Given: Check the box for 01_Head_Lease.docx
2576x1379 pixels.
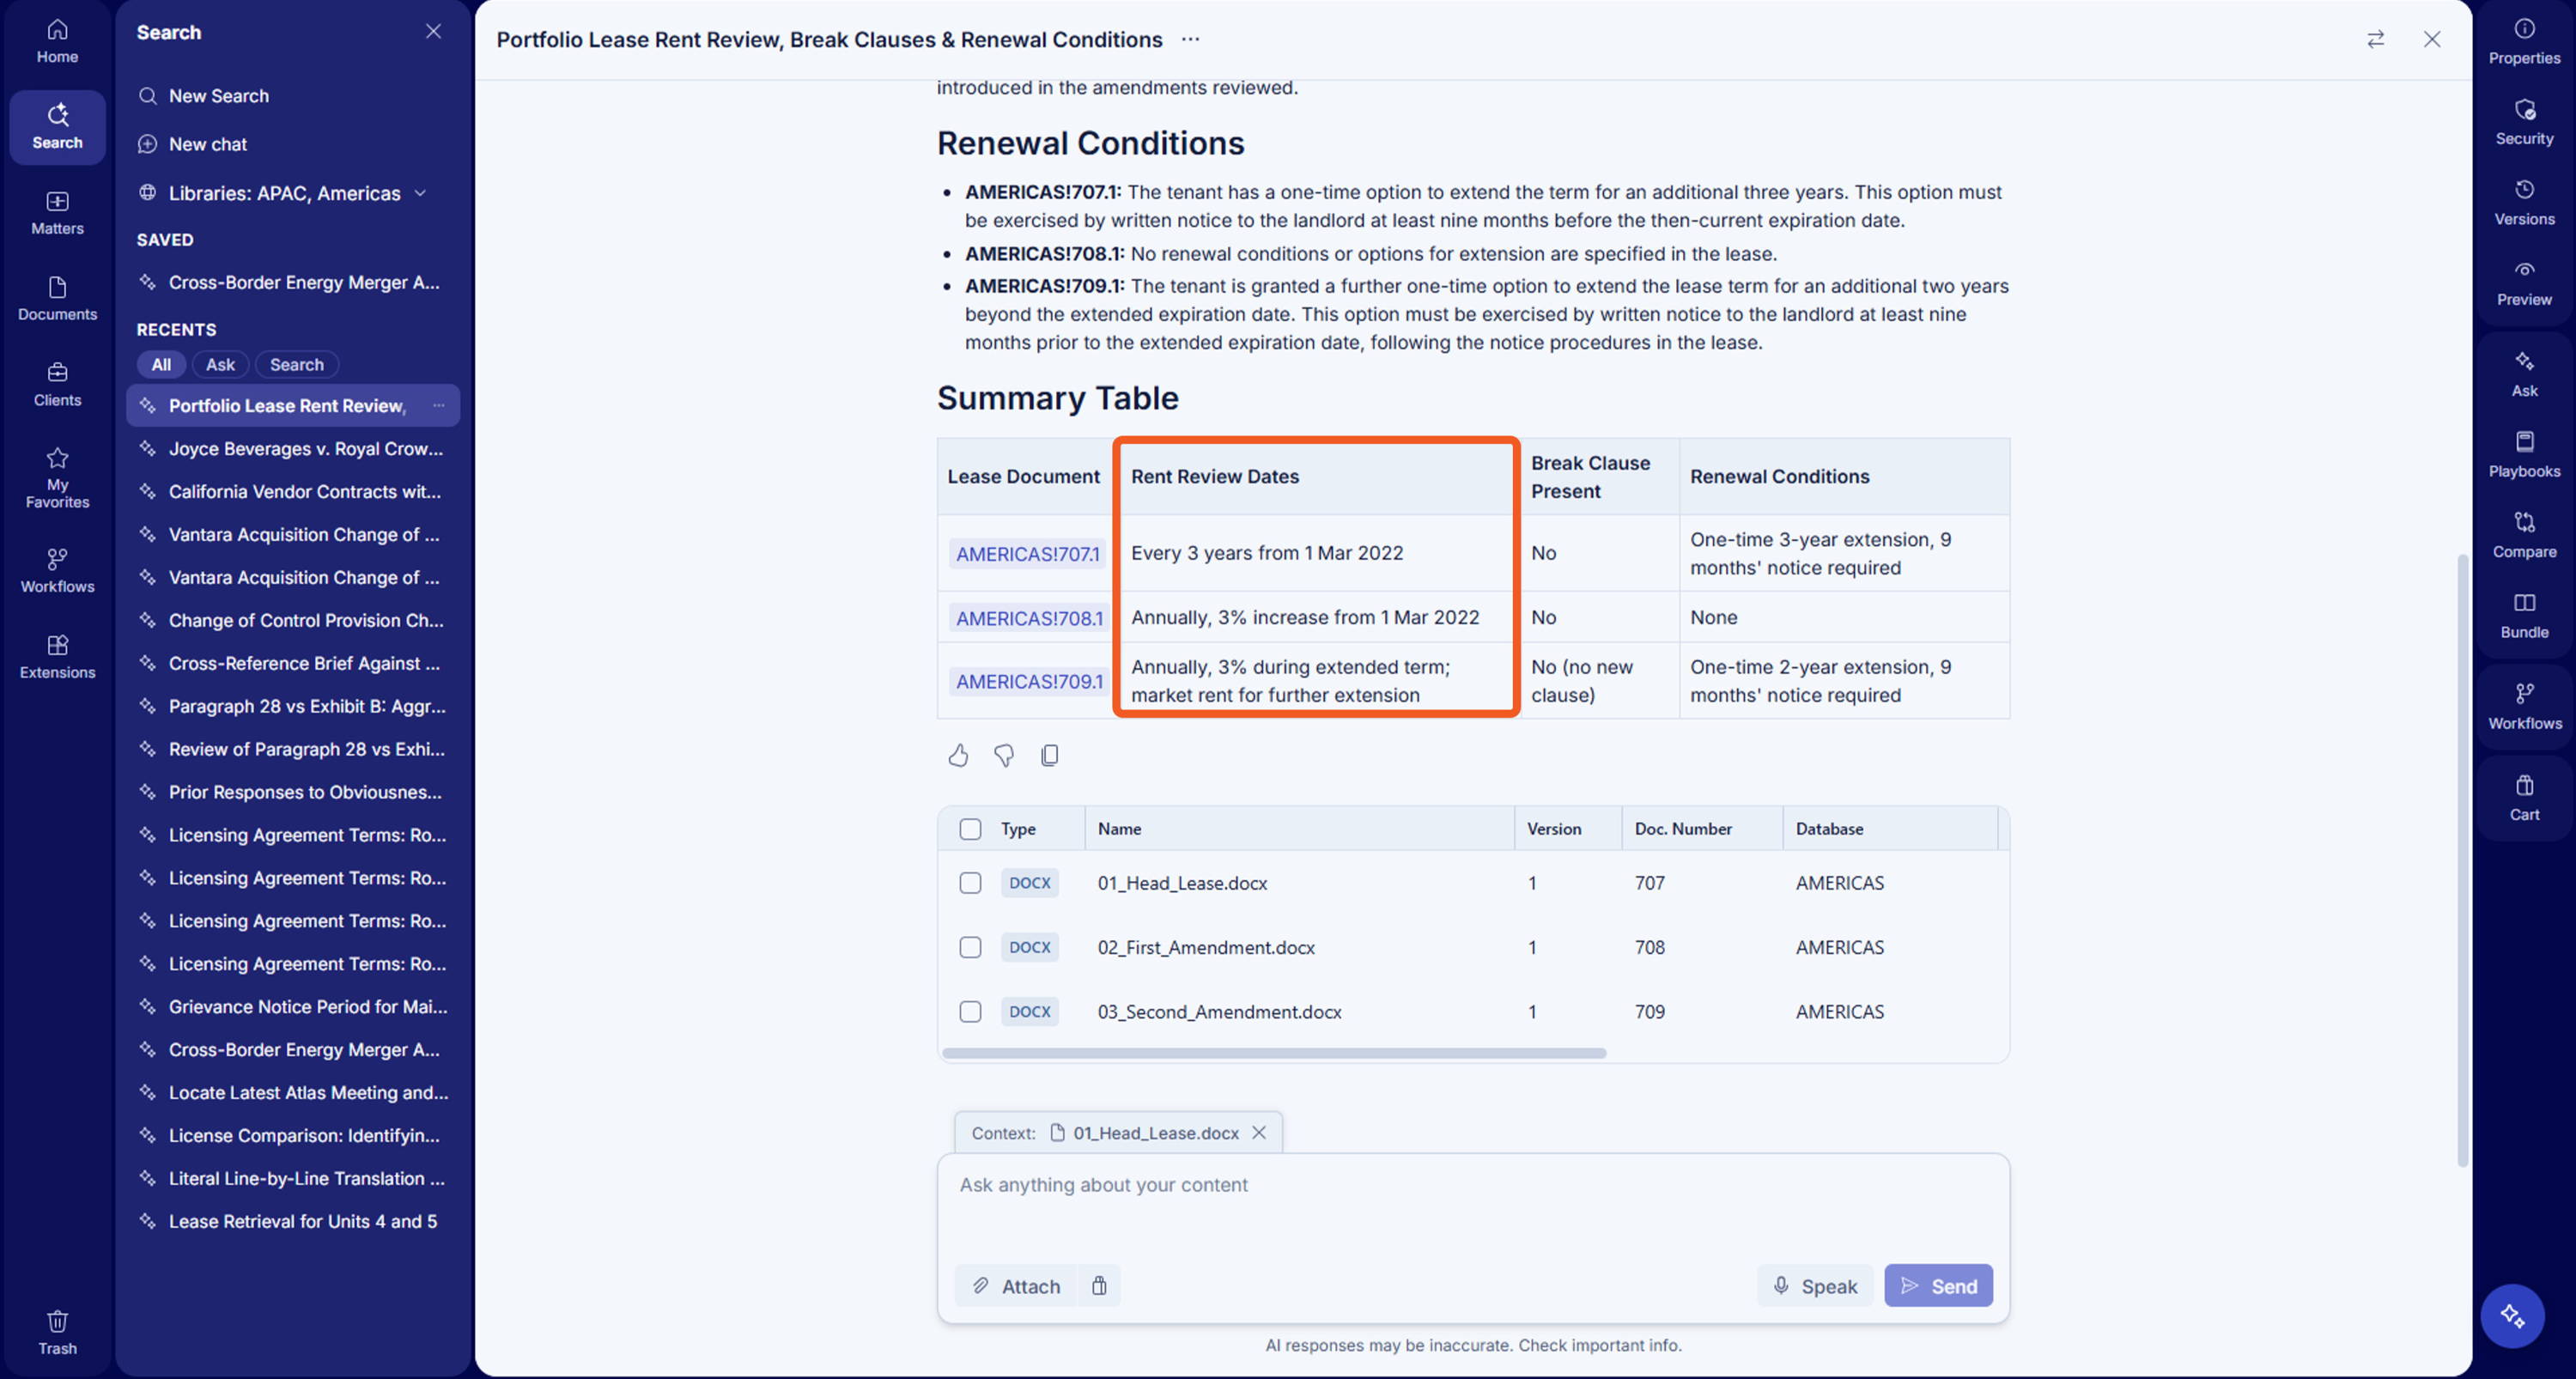Looking at the screenshot, I should (x=970, y=883).
